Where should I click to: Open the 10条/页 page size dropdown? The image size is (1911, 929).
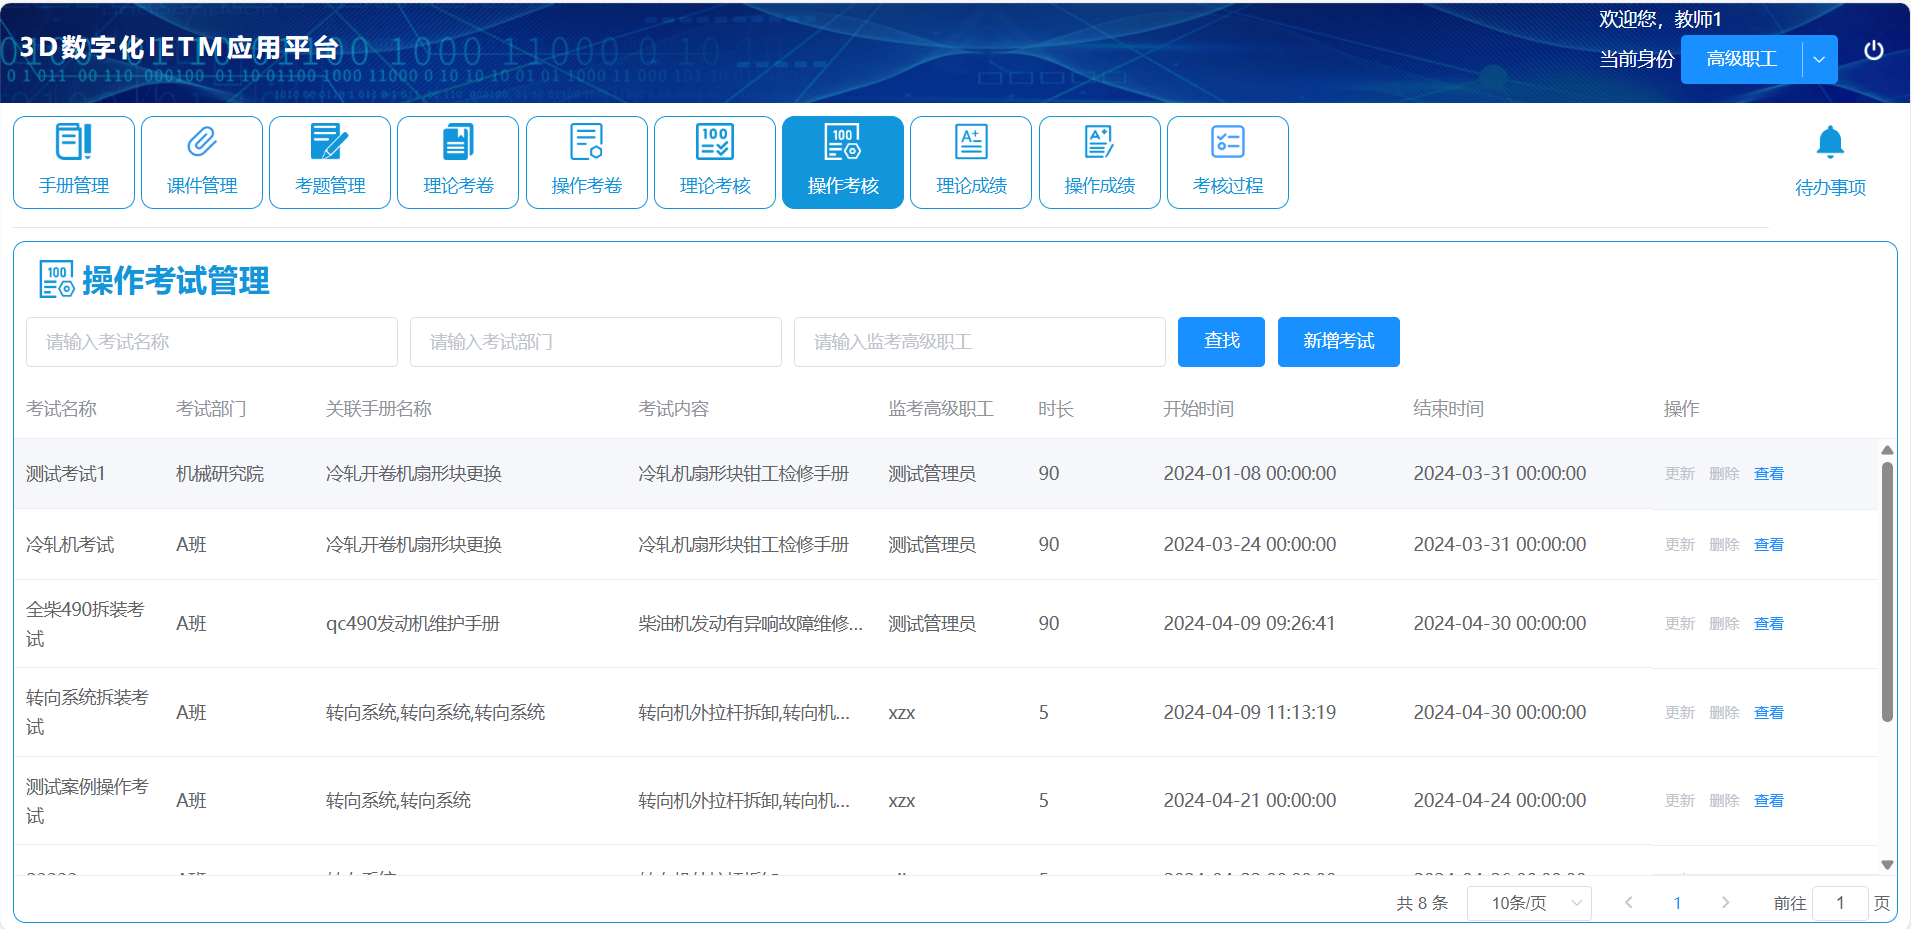(x=1528, y=903)
